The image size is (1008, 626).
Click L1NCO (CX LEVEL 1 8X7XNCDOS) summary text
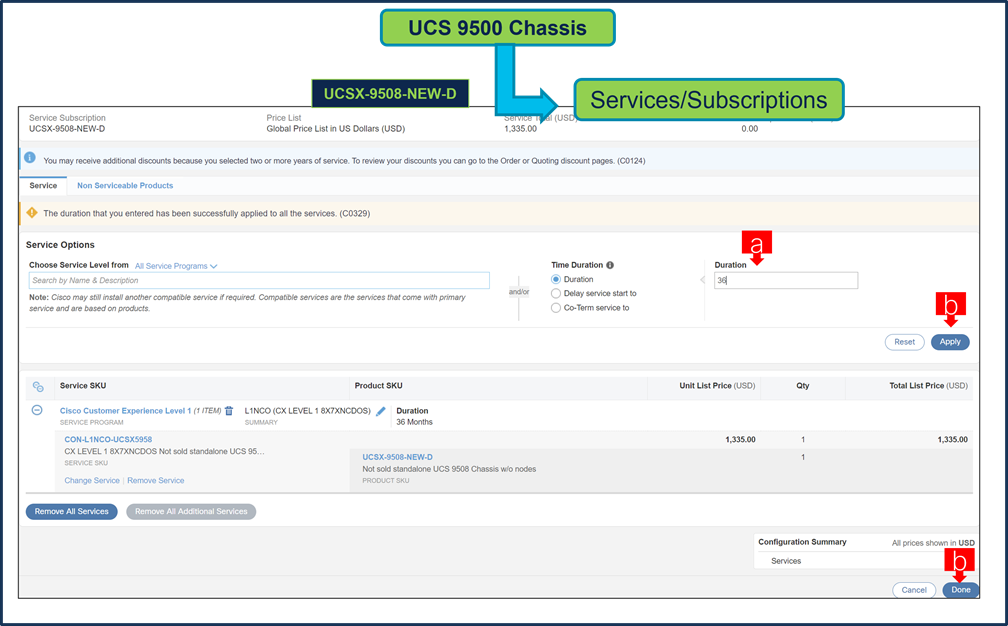point(307,411)
